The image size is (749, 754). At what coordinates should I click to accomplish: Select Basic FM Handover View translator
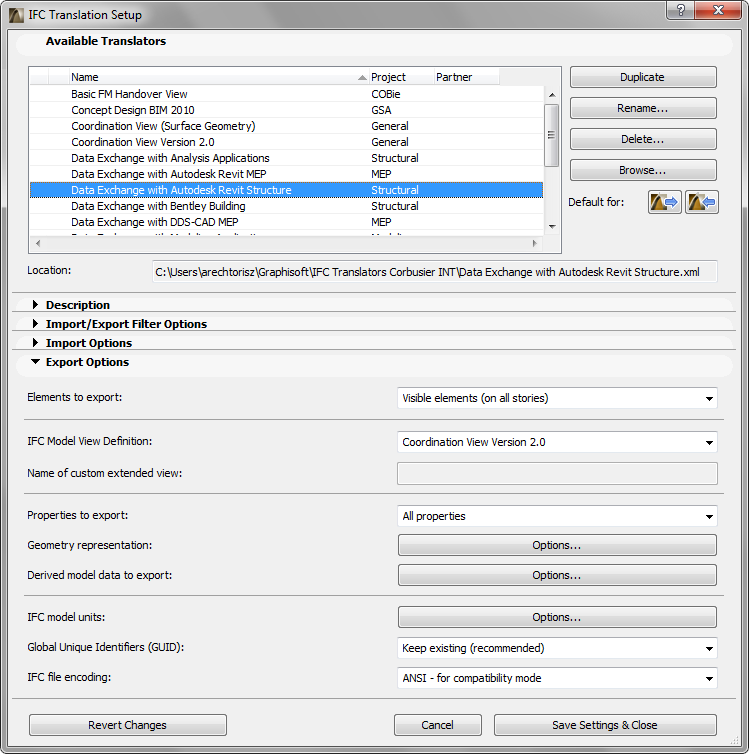(287, 94)
